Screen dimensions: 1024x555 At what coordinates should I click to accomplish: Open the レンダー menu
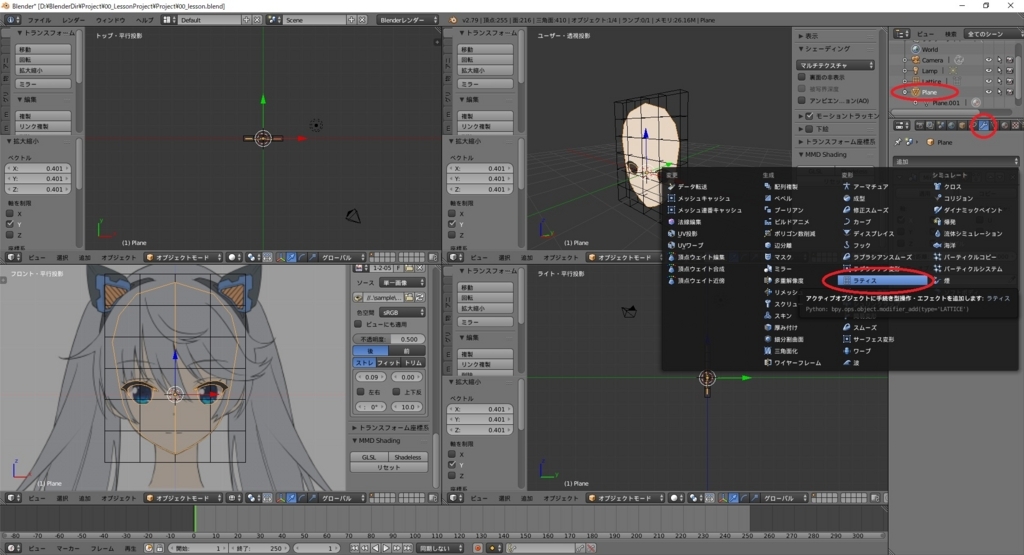tap(73, 20)
